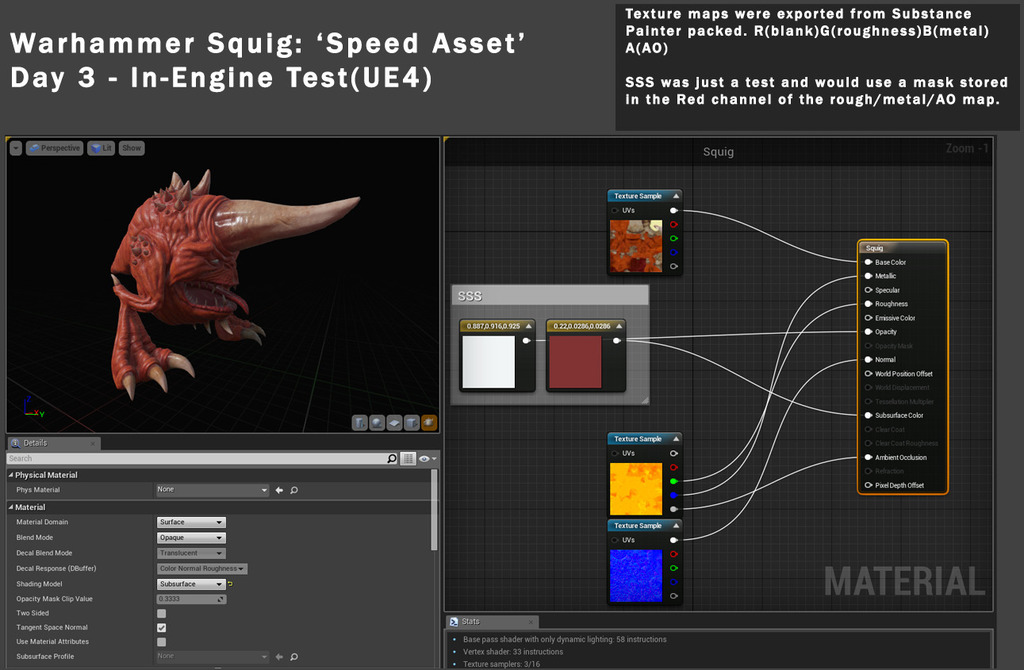
Task: Select the cube preview mesh icon
Action: pos(411,423)
